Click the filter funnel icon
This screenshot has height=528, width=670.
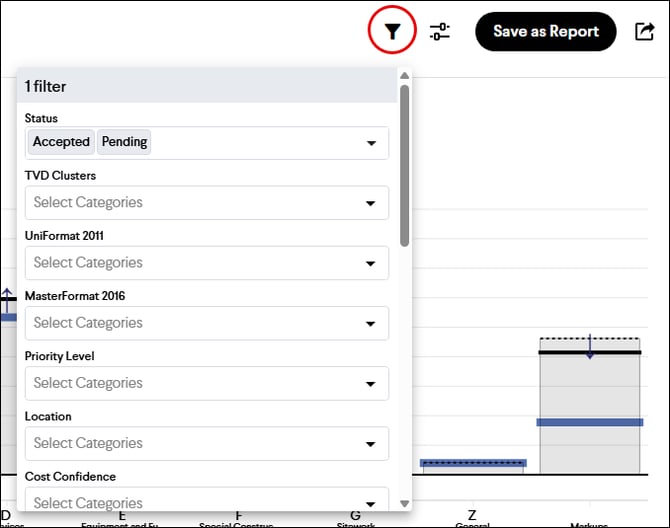[x=393, y=31]
